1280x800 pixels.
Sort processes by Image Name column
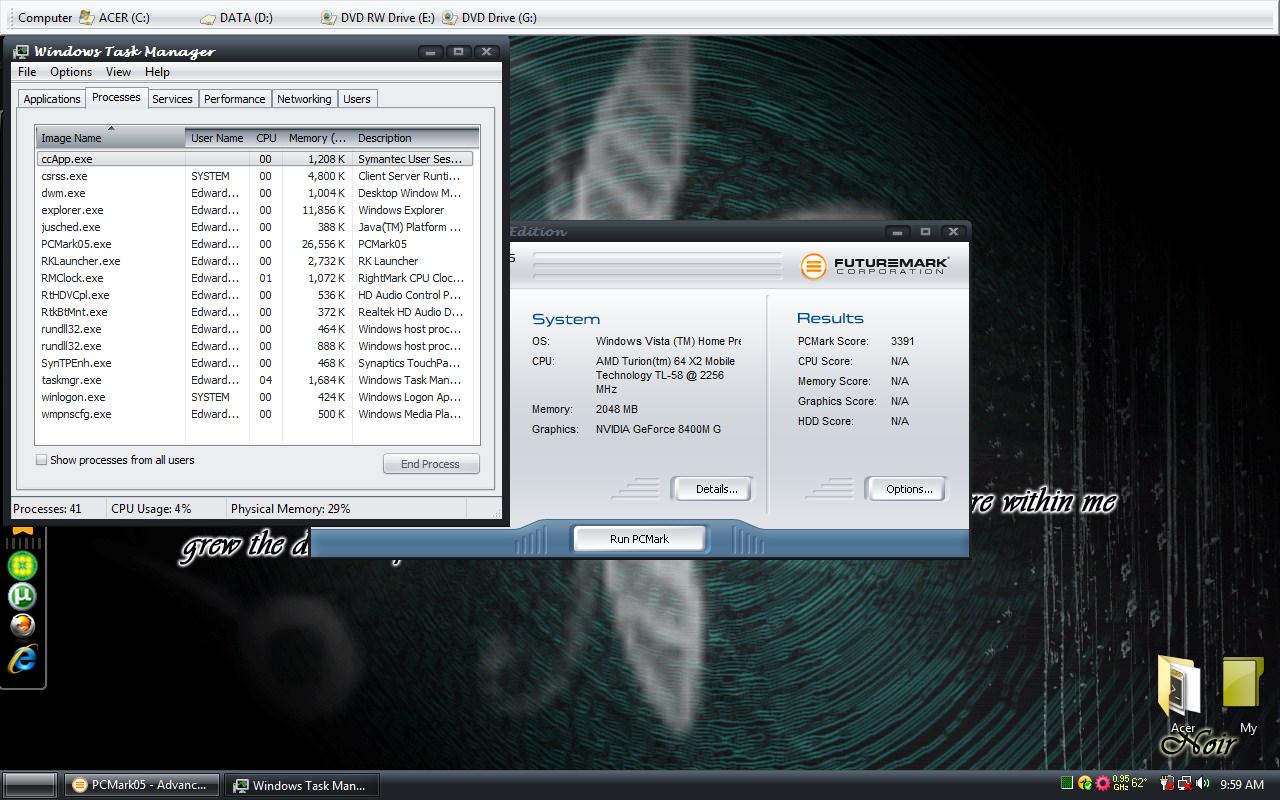click(x=110, y=138)
